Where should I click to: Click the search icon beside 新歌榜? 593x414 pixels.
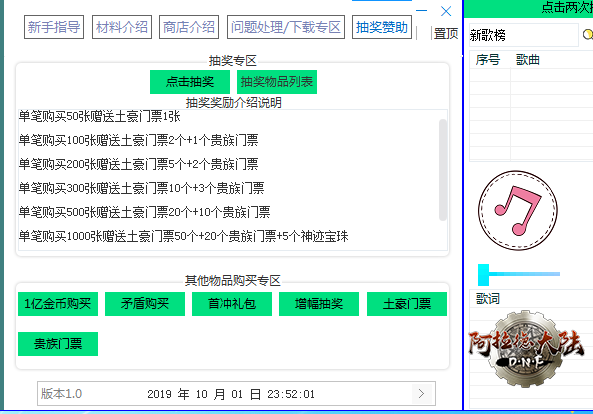[588, 34]
